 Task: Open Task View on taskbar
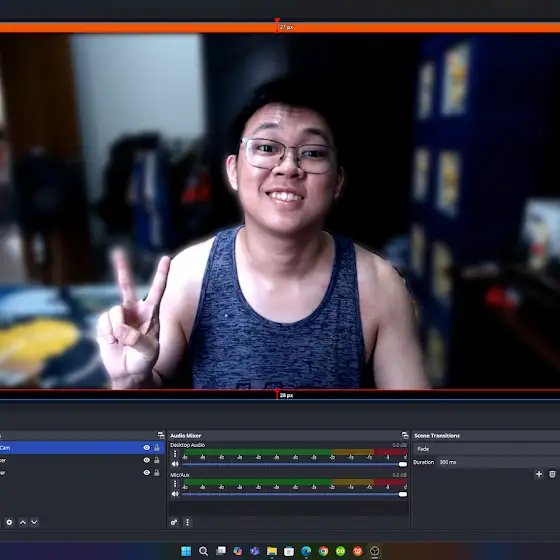pyautogui.click(x=221, y=551)
